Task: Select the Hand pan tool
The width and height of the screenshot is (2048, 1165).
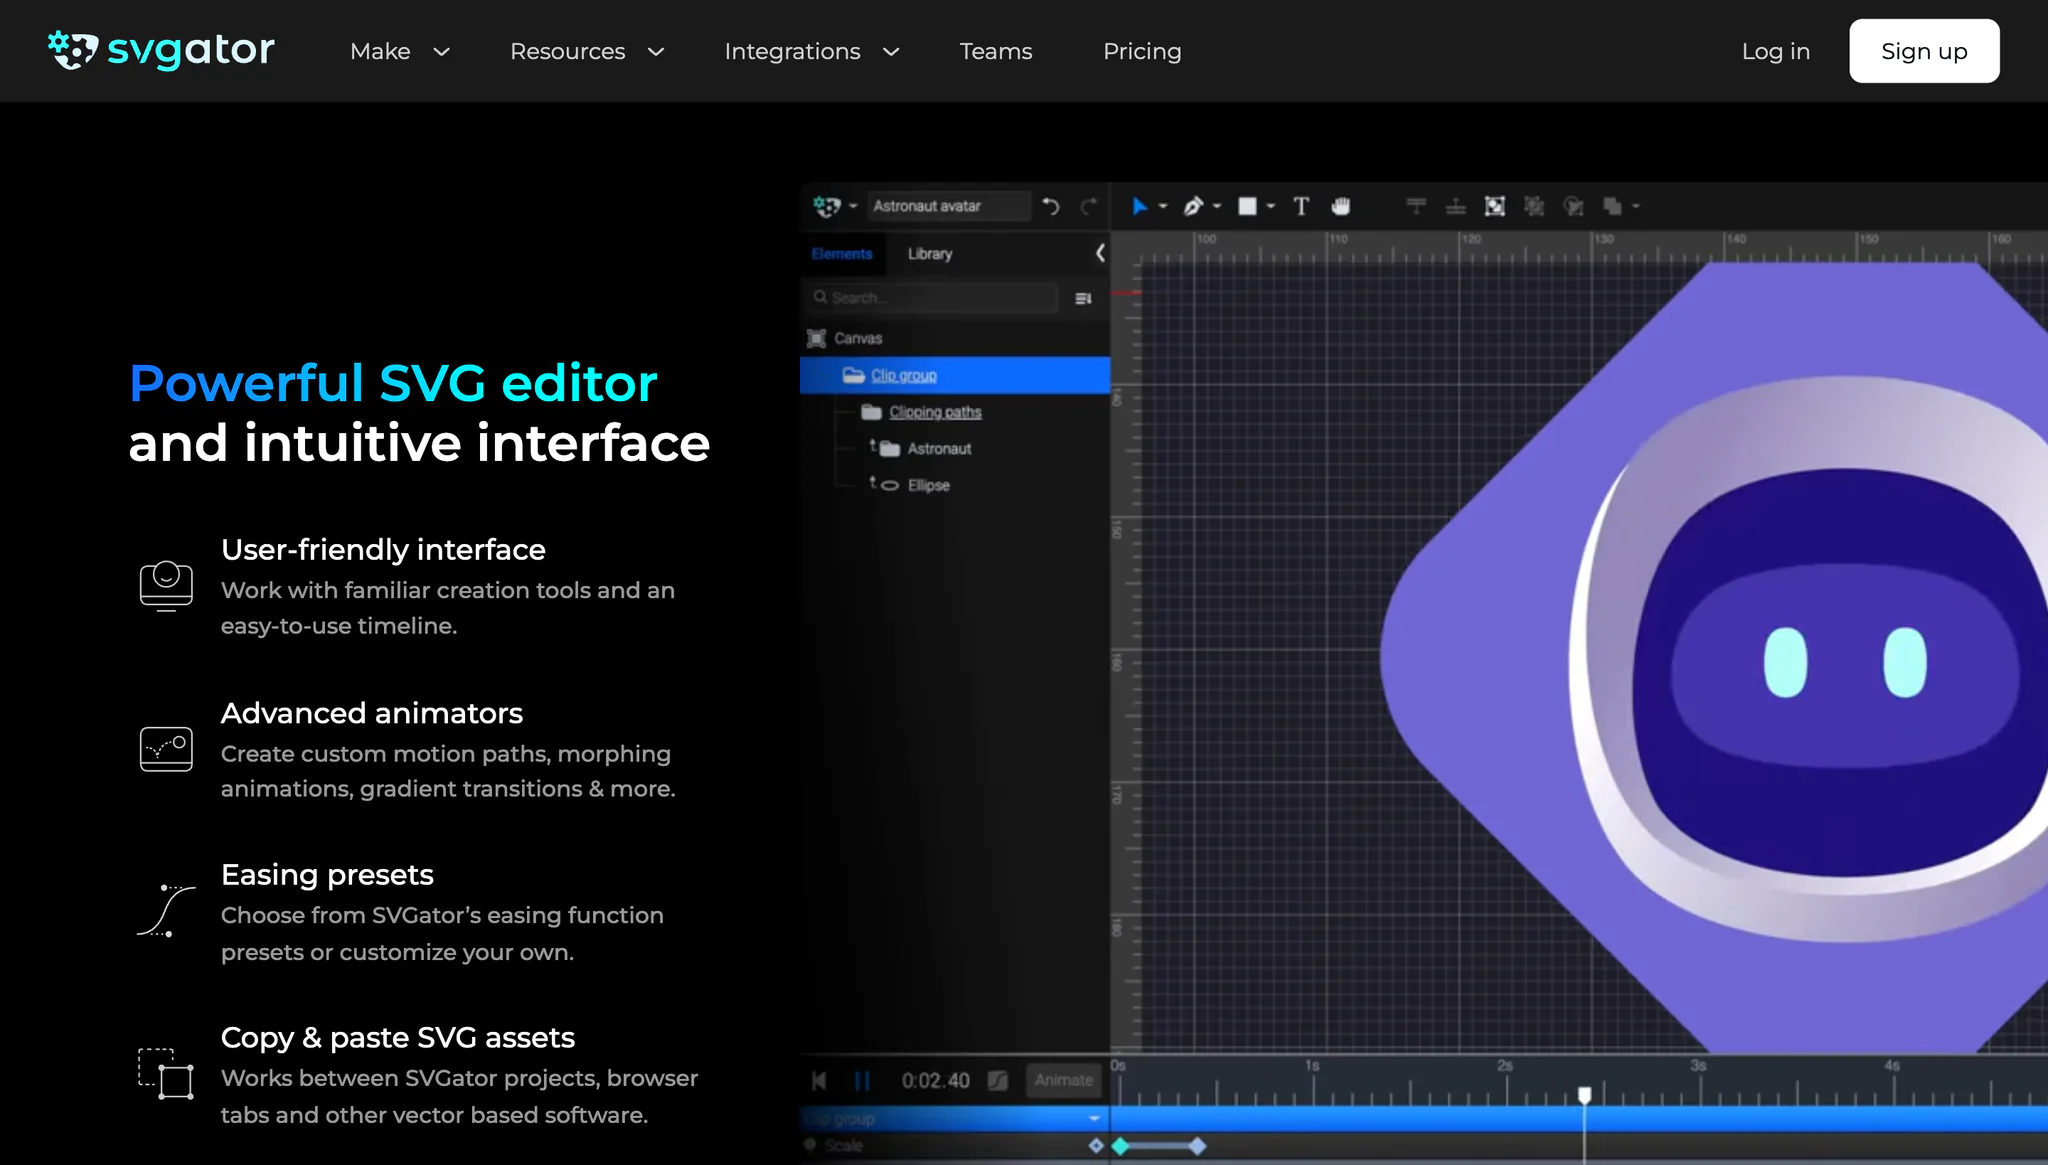Action: click(1341, 206)
